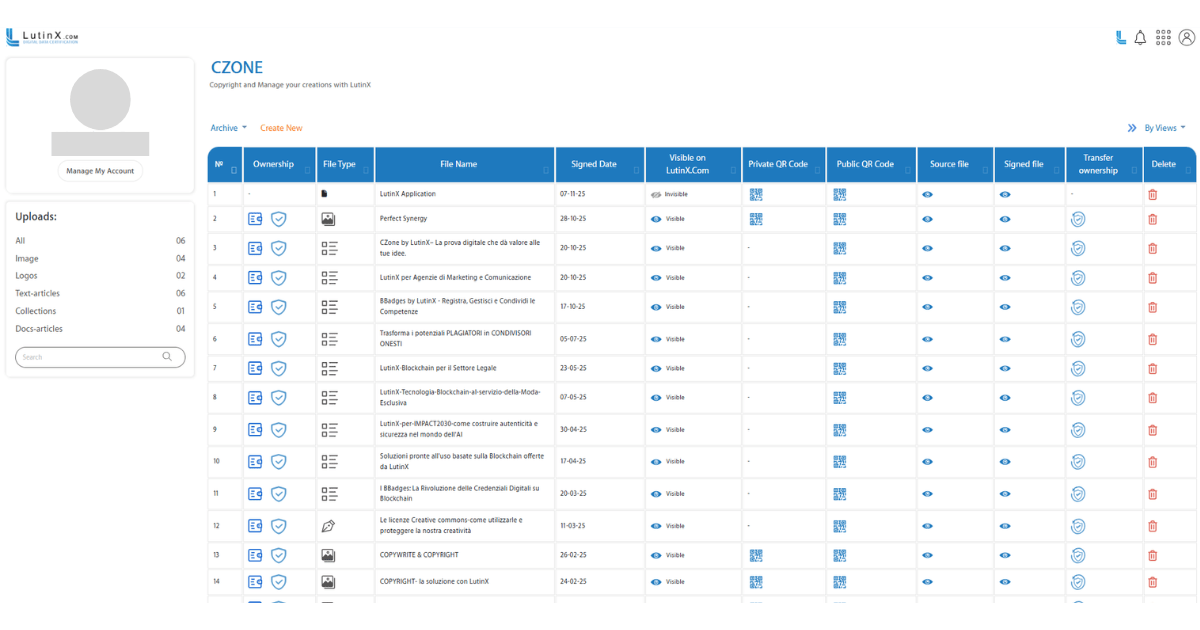
Task: View source file of LutinX Application
Action: [x=927, y=194]
